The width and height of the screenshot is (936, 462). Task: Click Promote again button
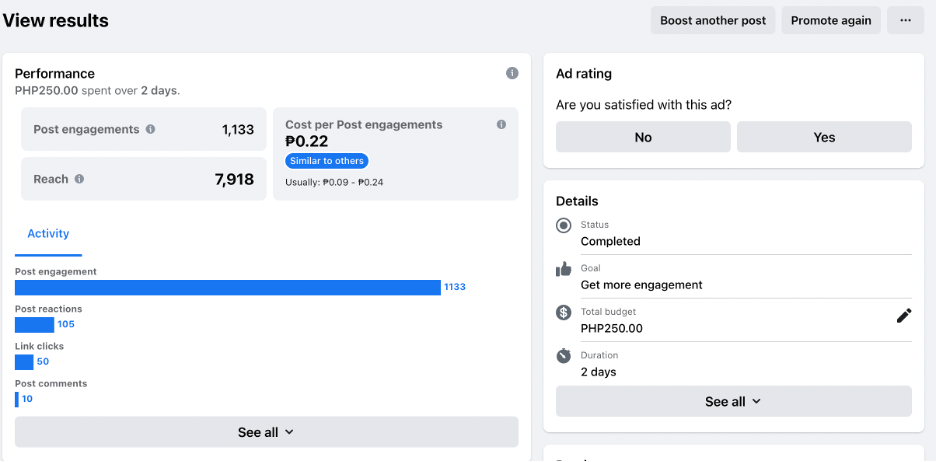[831, 20]
